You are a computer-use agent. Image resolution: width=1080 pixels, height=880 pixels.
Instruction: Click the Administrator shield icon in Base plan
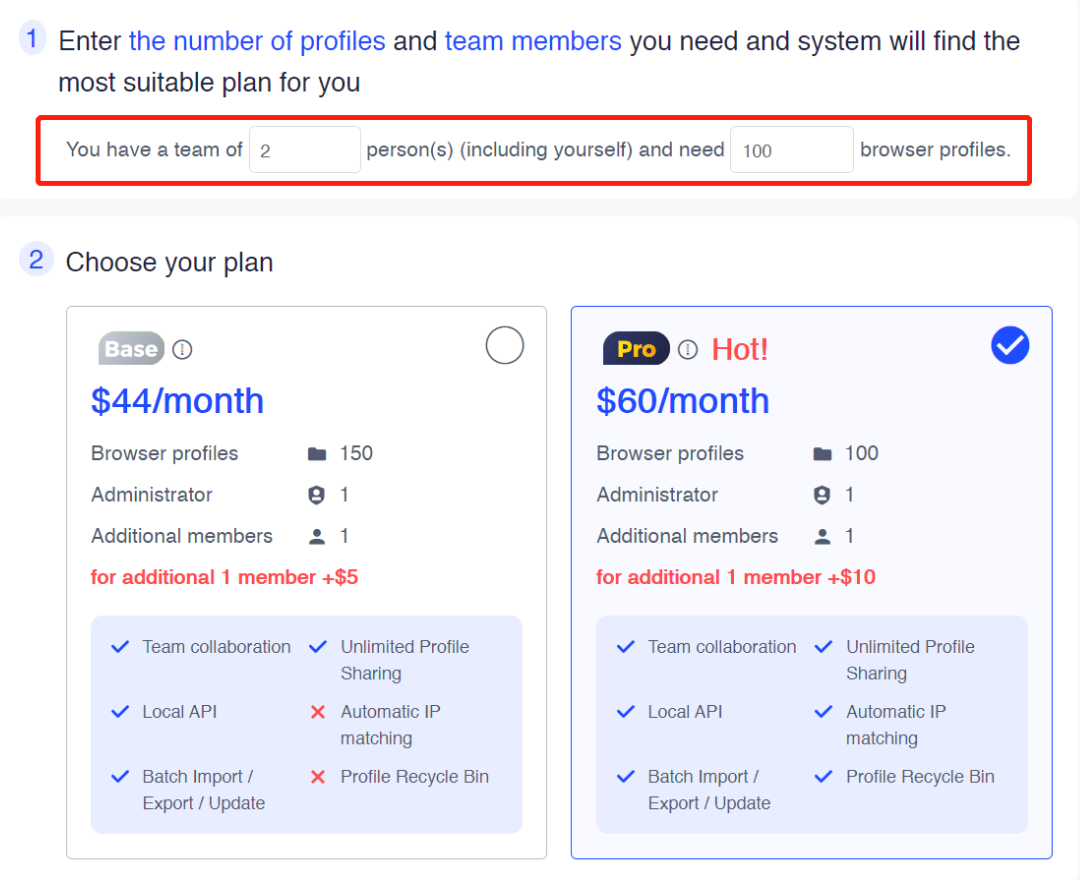316,495
